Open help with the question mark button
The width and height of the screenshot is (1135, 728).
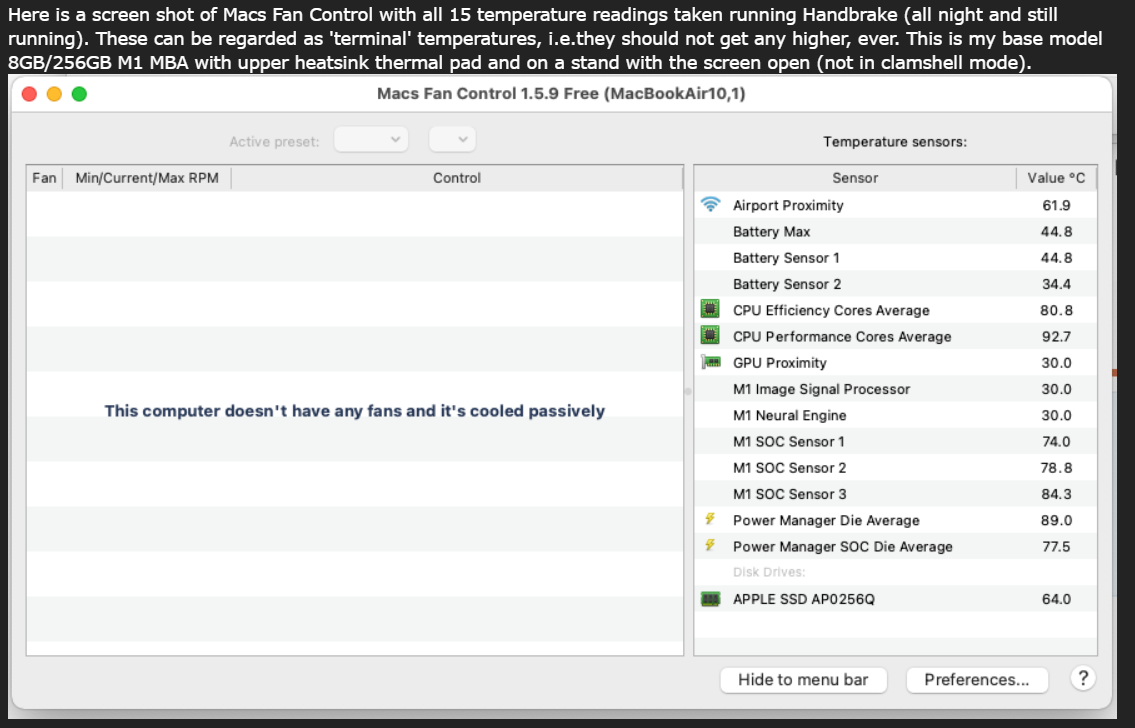1082,679
